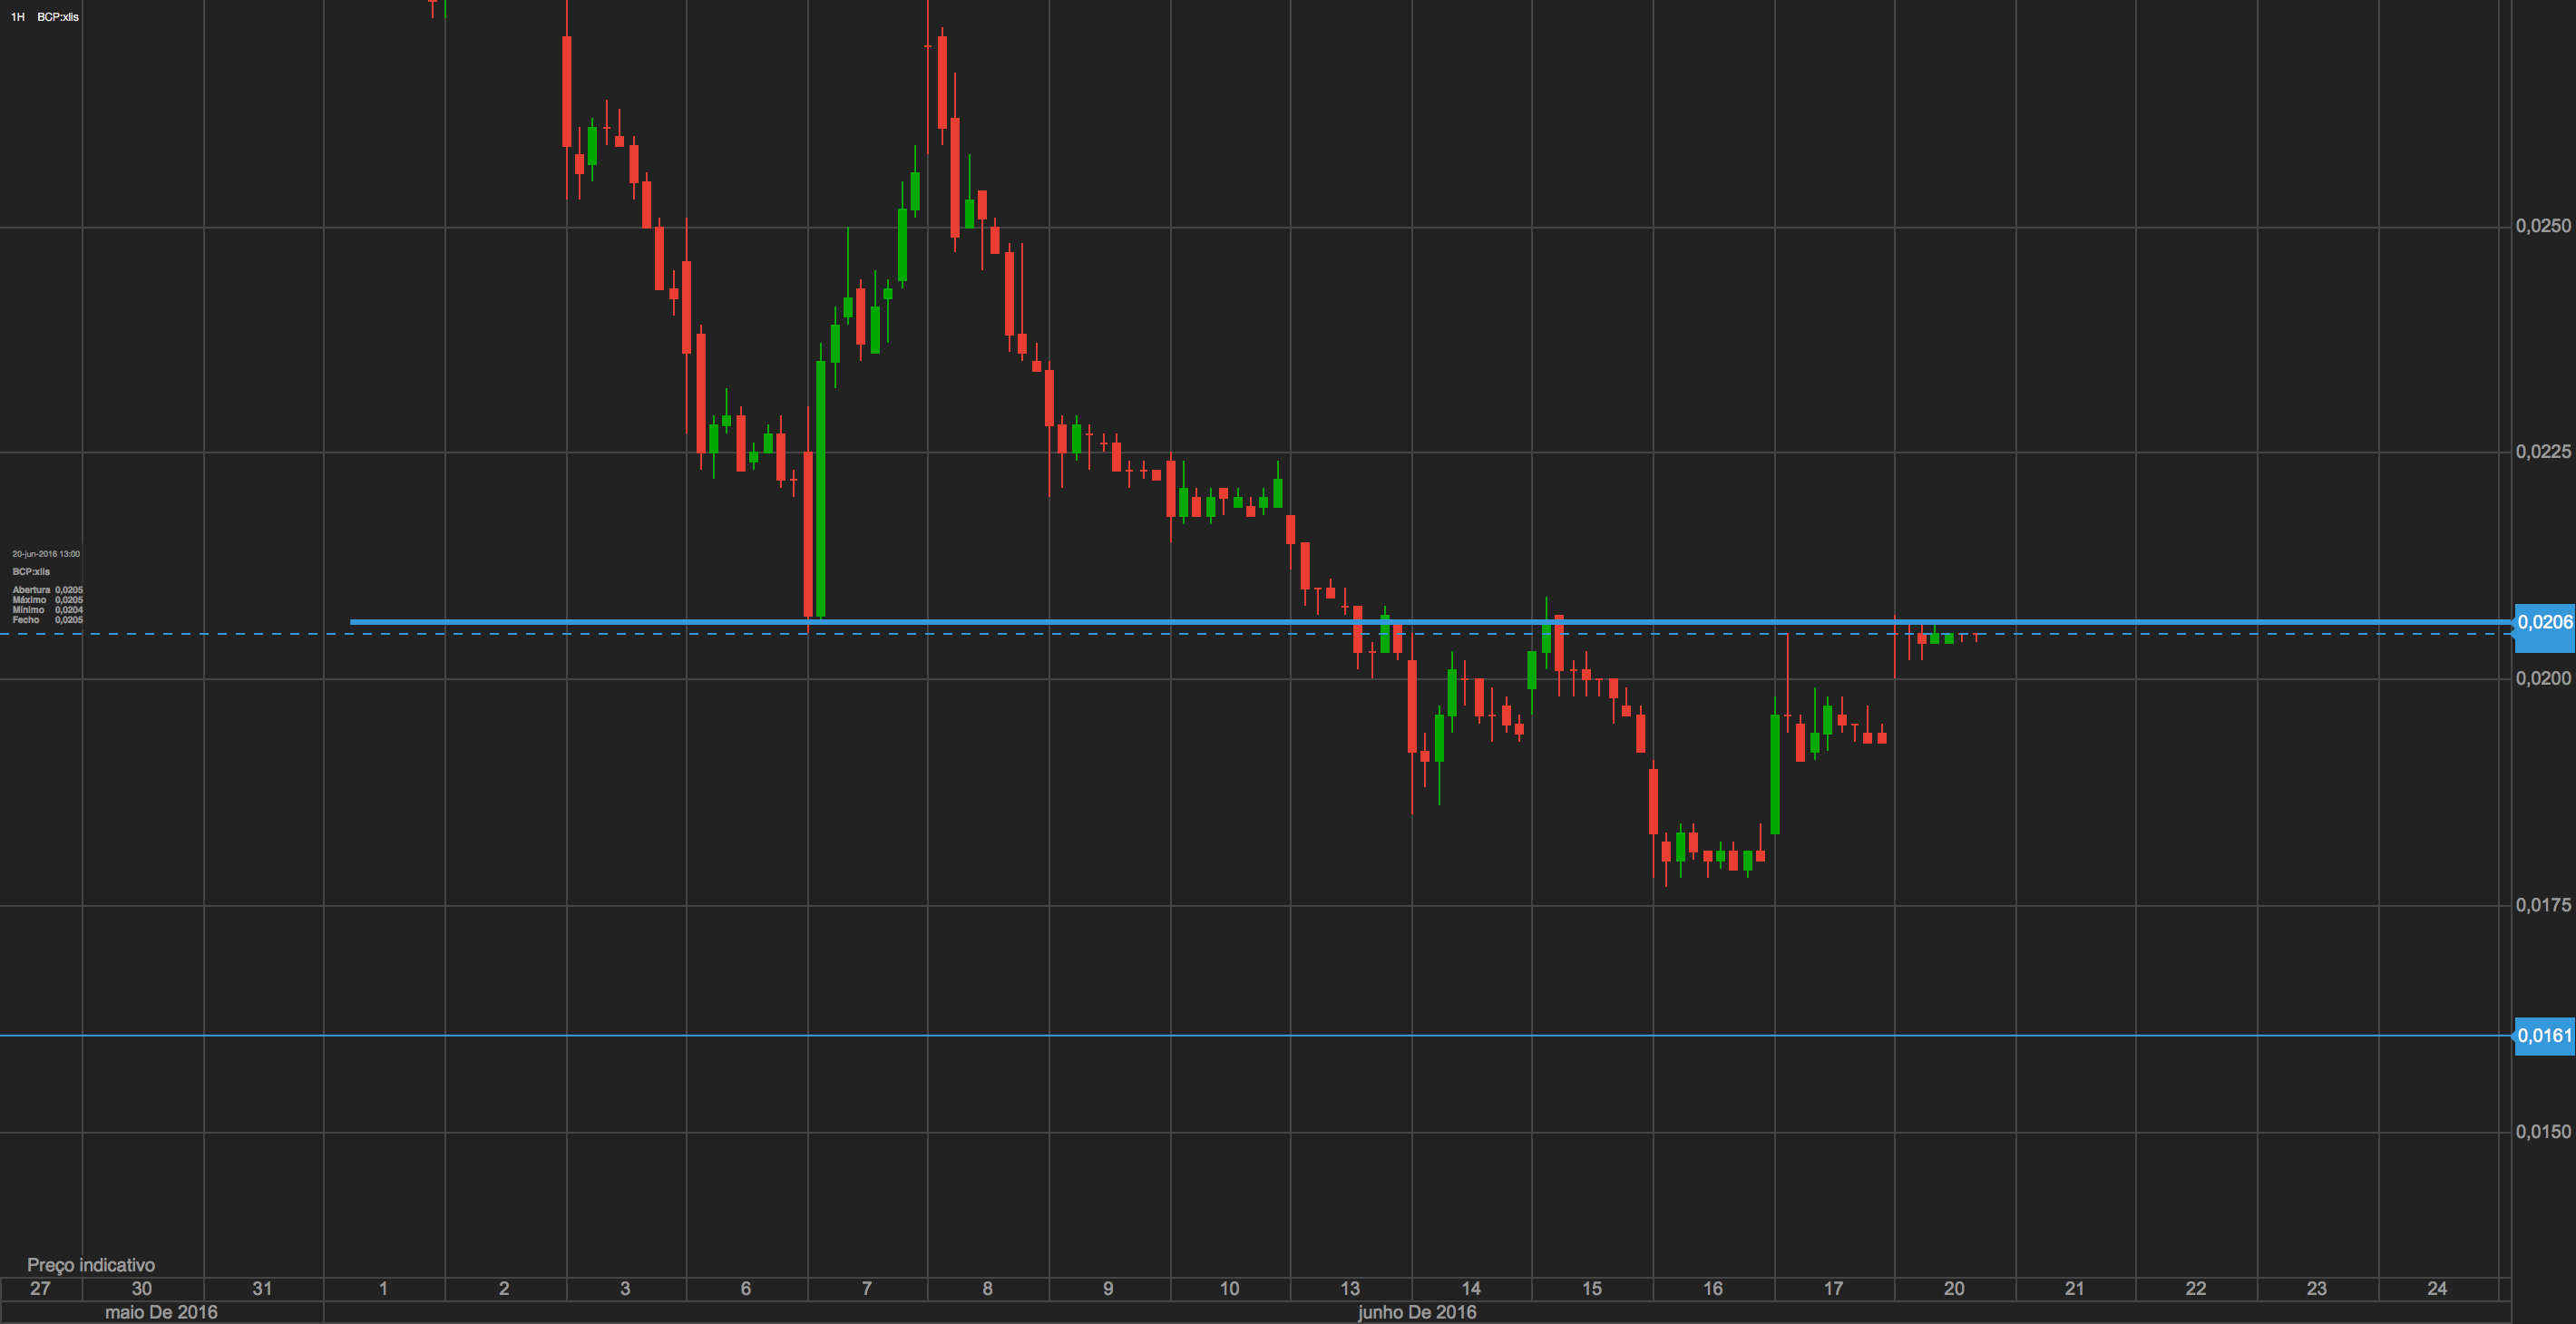
Task: Click 'maio De 2016' month label
Action: (161, 1312)
